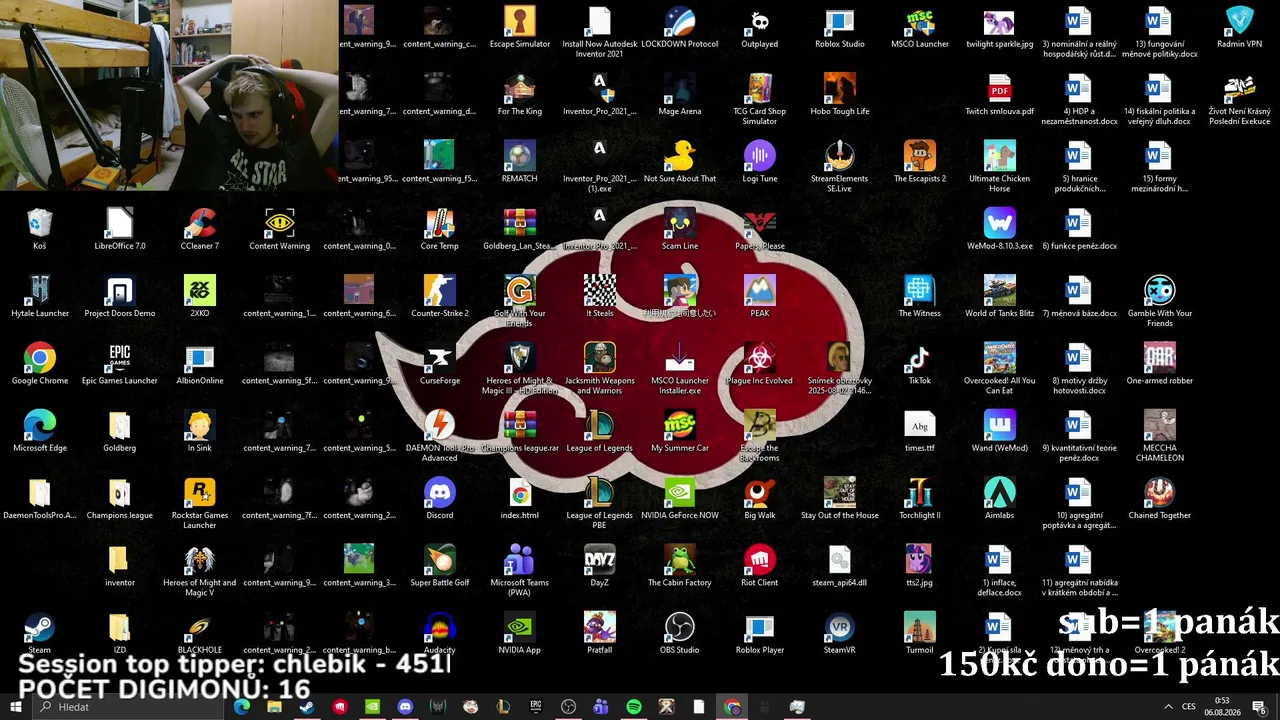Image resolution: width=1280 pixels, height=720 pixels.
Task: Open Project Doors Demo shortcut
Action: pyautogui.click(x=119, y=290)
